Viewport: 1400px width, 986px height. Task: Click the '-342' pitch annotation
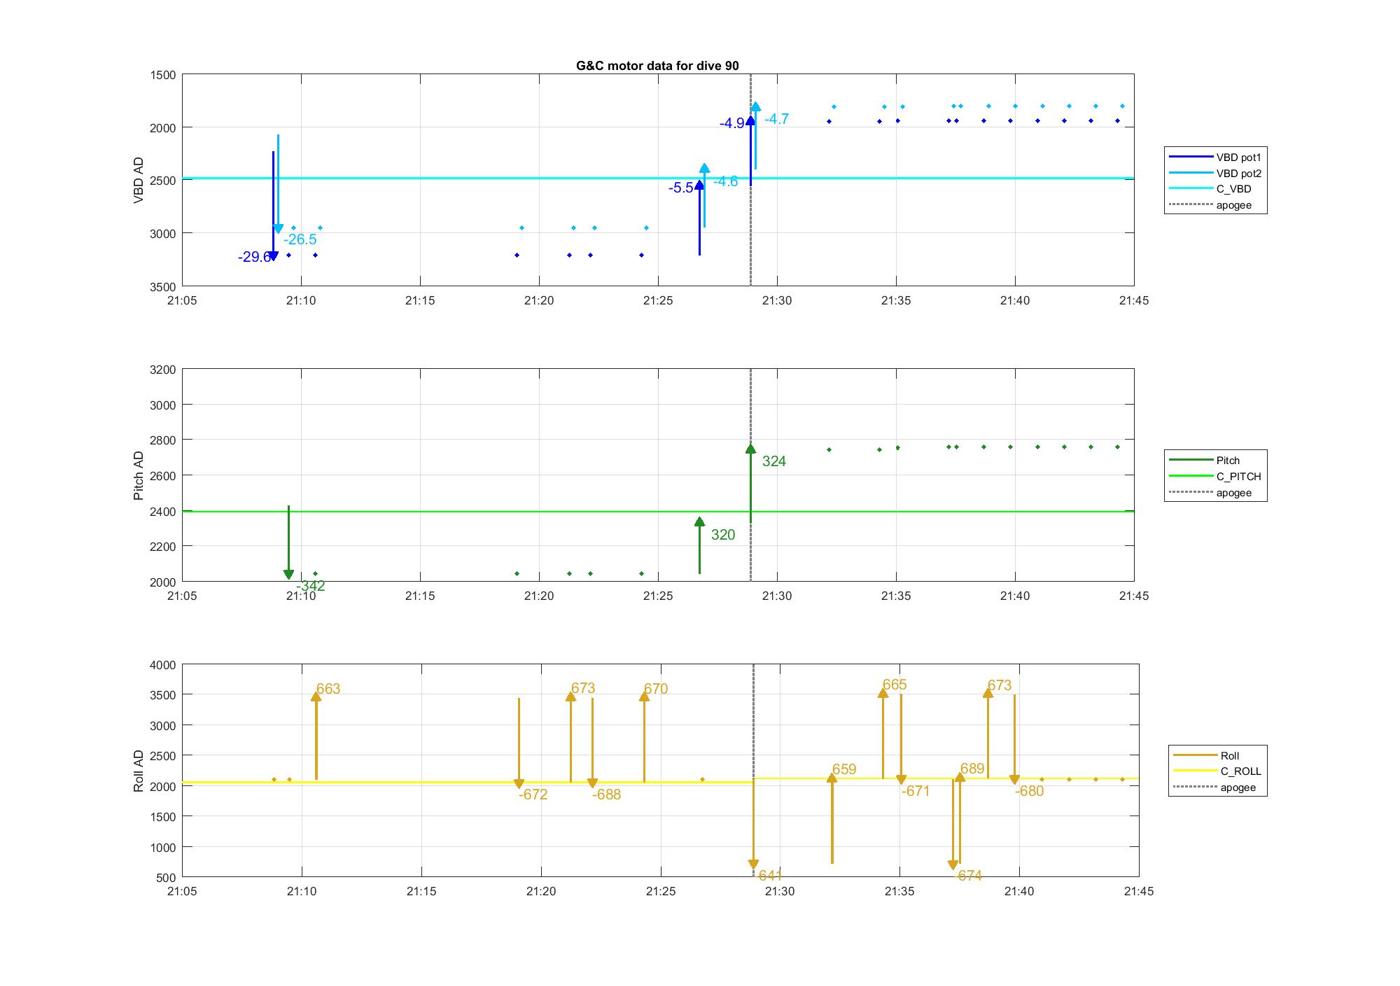tap(310, 586)
